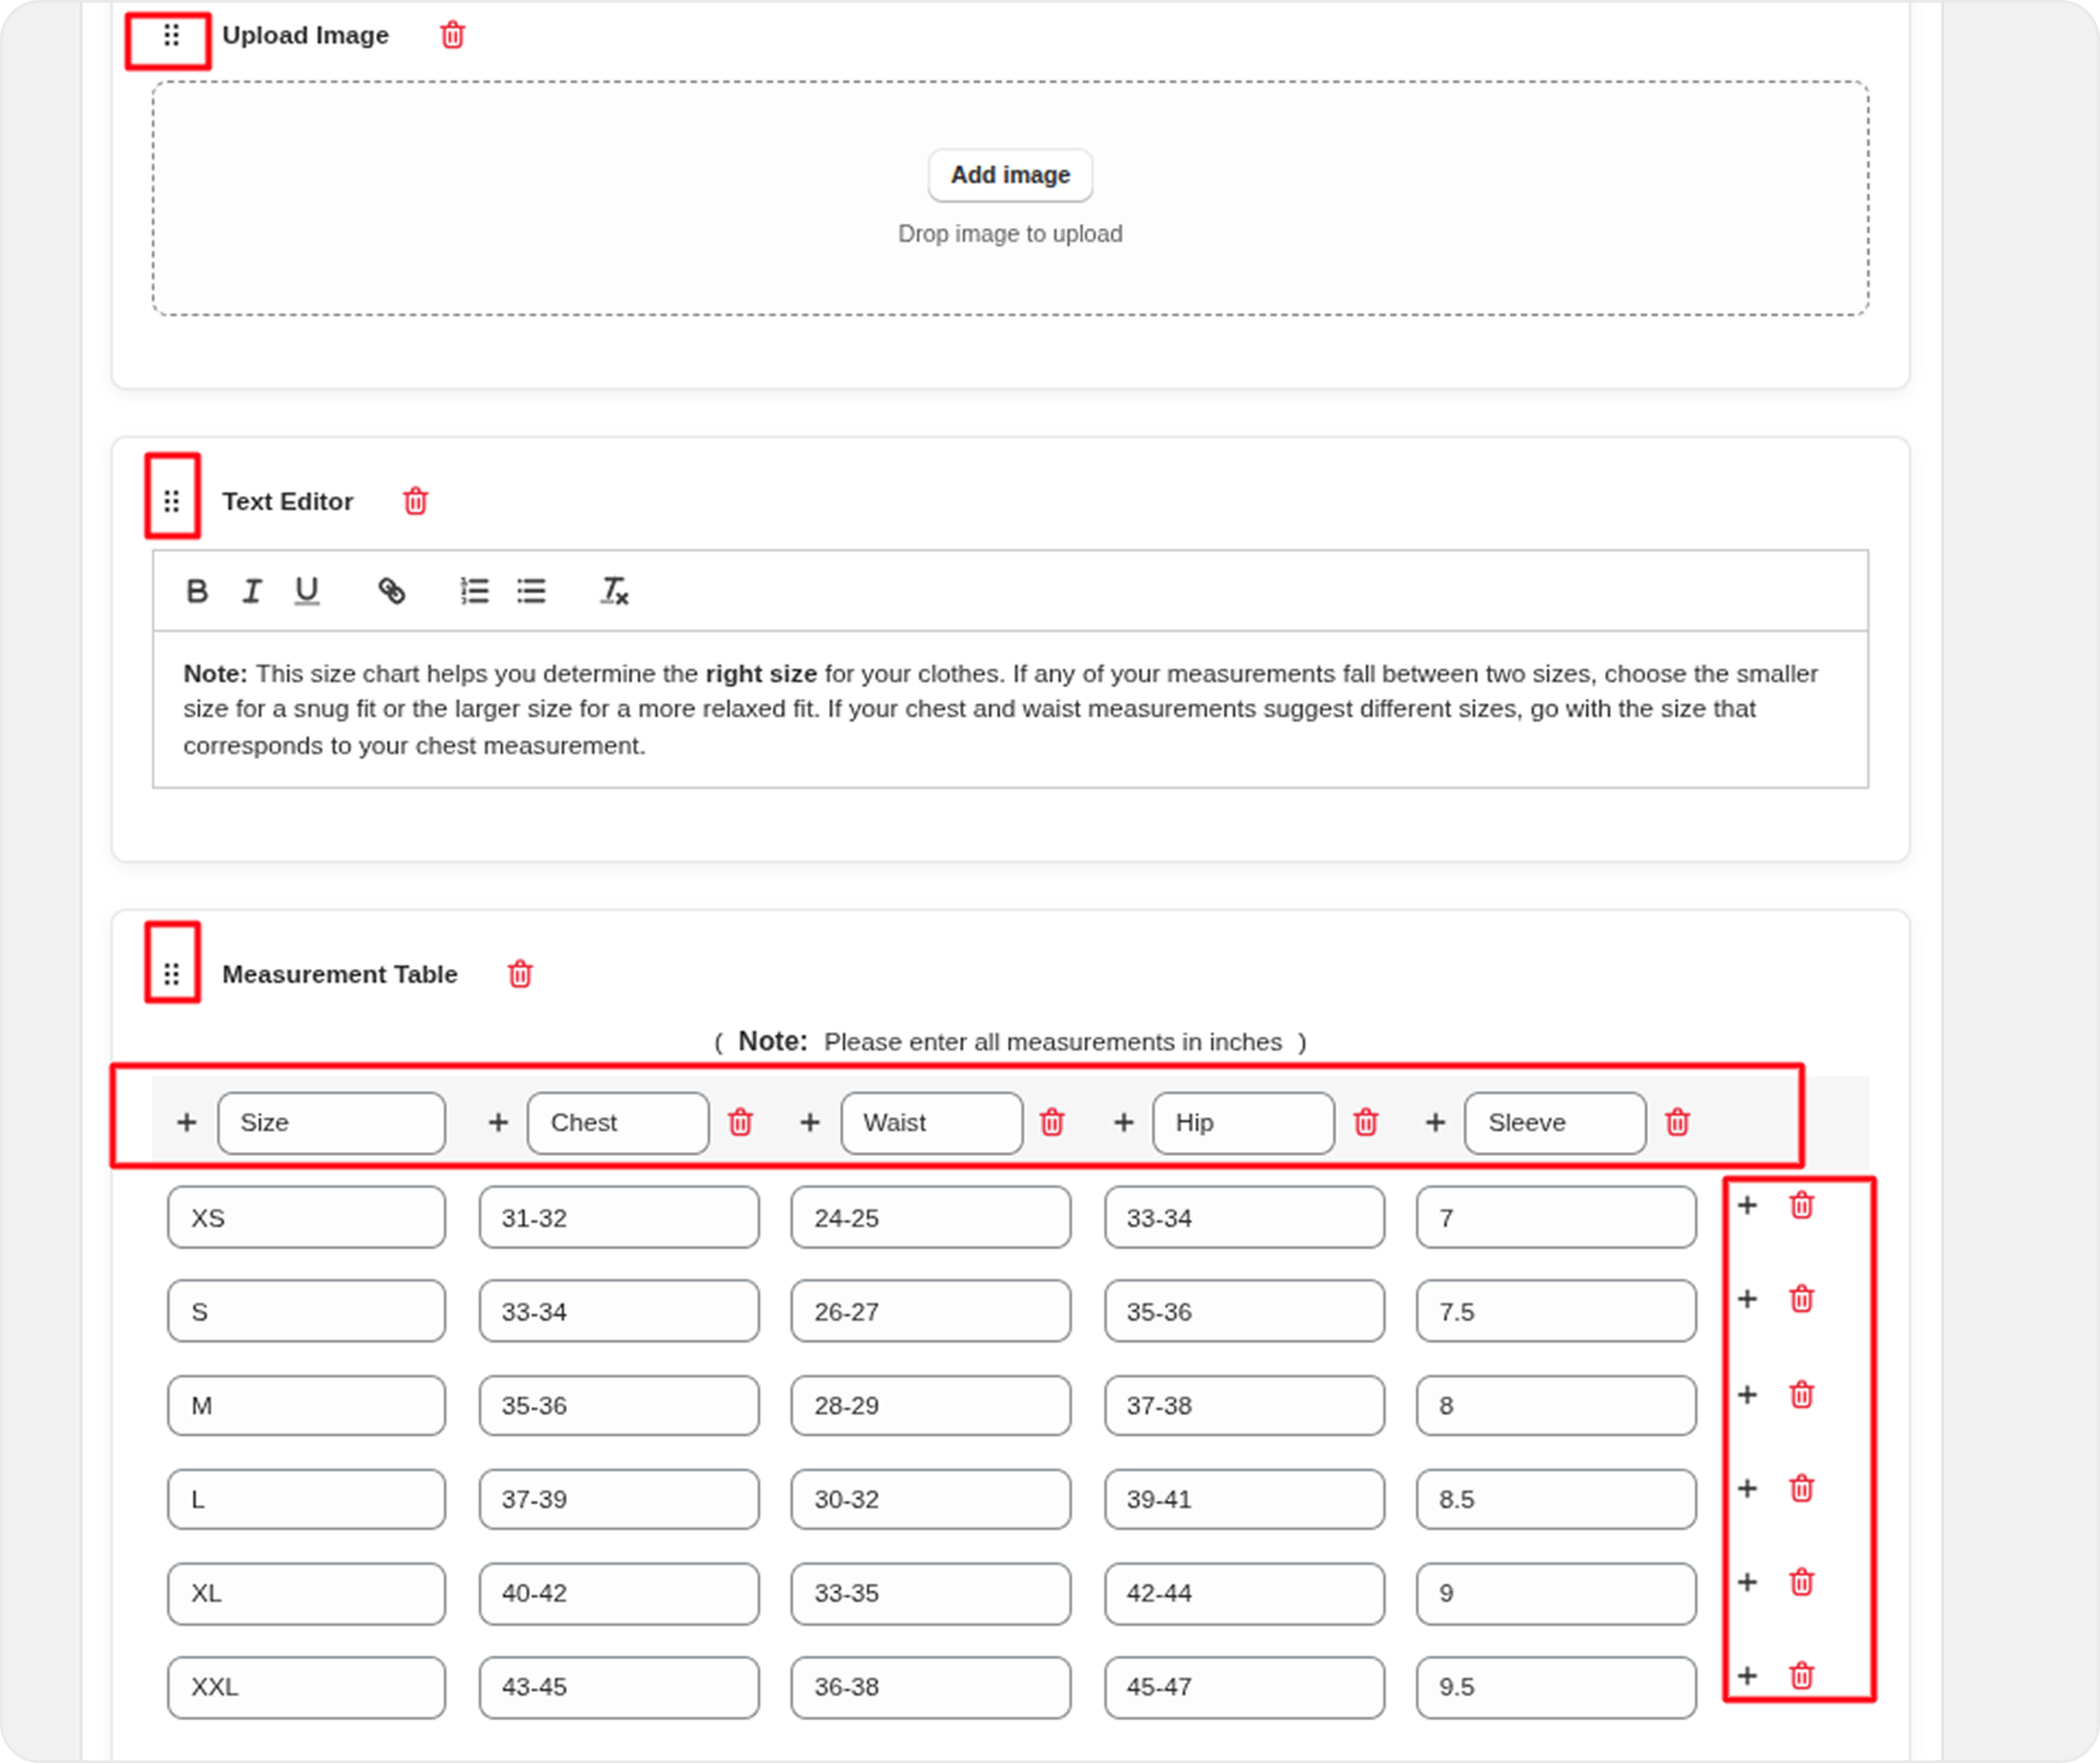2100x1763 pixels.
Task: Click the insert link icon
Action: click(391, 591)
